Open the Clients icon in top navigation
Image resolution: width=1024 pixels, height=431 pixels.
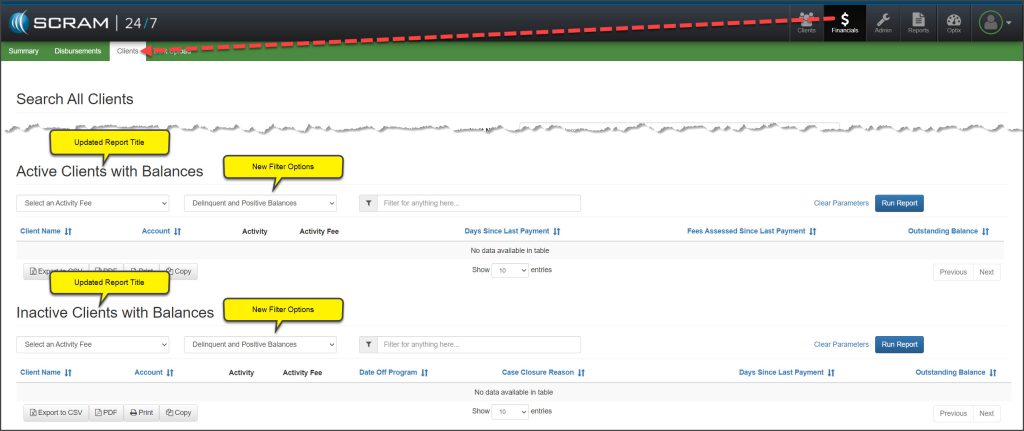point(806,22)
